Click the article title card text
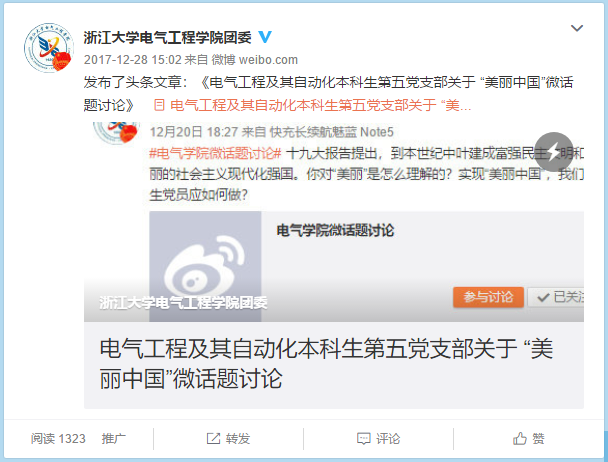This screenshot has height=462, width=608. [326, 363]
